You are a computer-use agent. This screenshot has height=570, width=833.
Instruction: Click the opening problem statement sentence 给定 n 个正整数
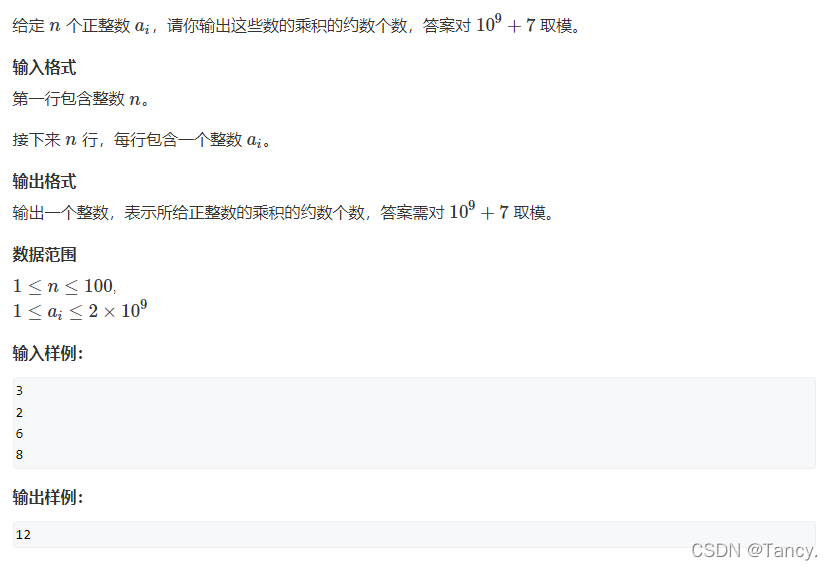click(x=296, y=25)
